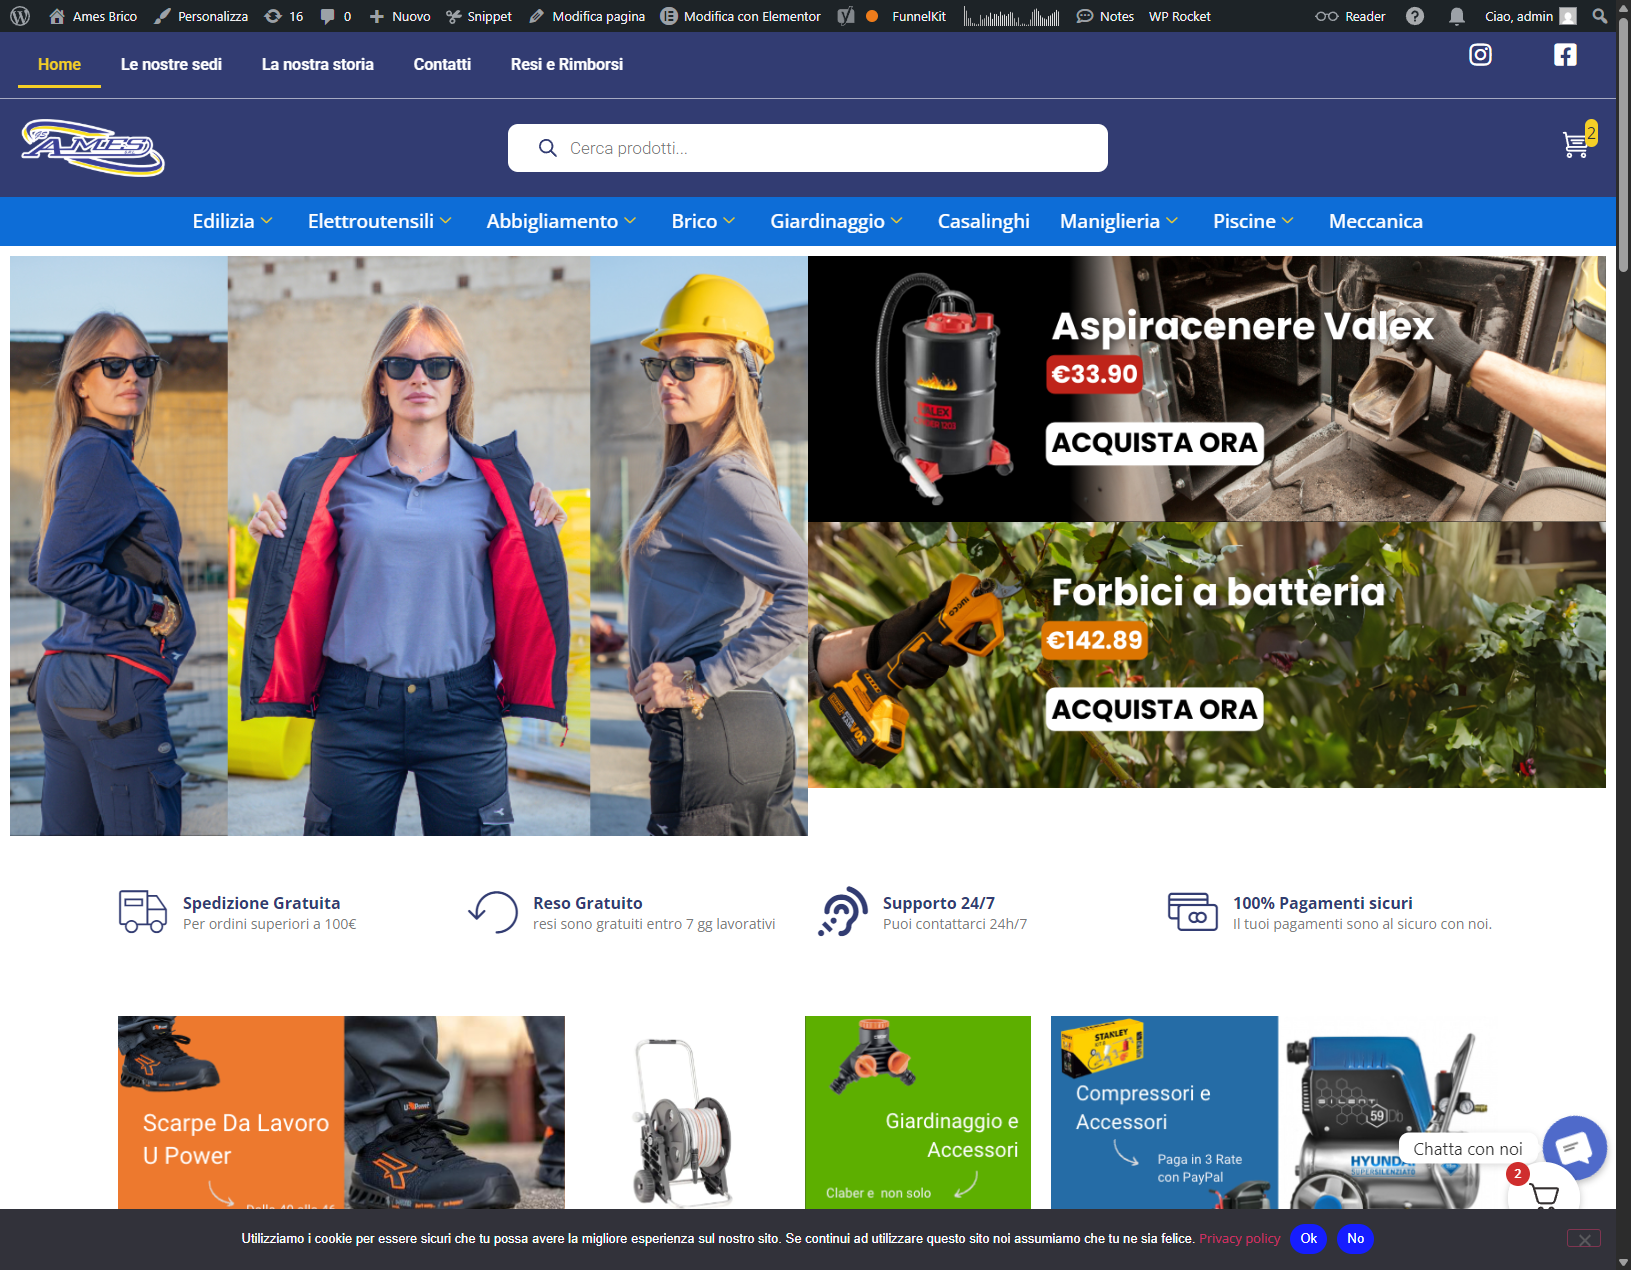This screenshot has height=1270, width=1631.
Task: Open the WP Rocket menu
Action: click(1179, 16)
